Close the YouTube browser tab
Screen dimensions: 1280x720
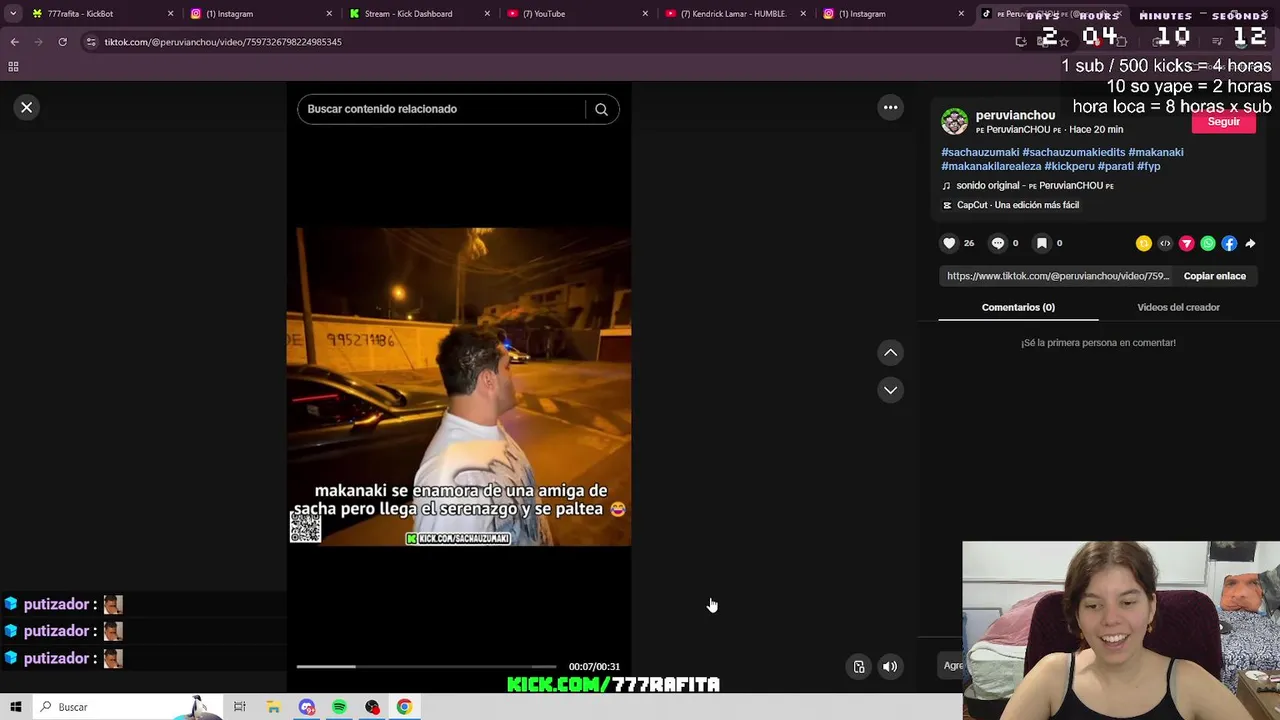[x=645, y=14]
